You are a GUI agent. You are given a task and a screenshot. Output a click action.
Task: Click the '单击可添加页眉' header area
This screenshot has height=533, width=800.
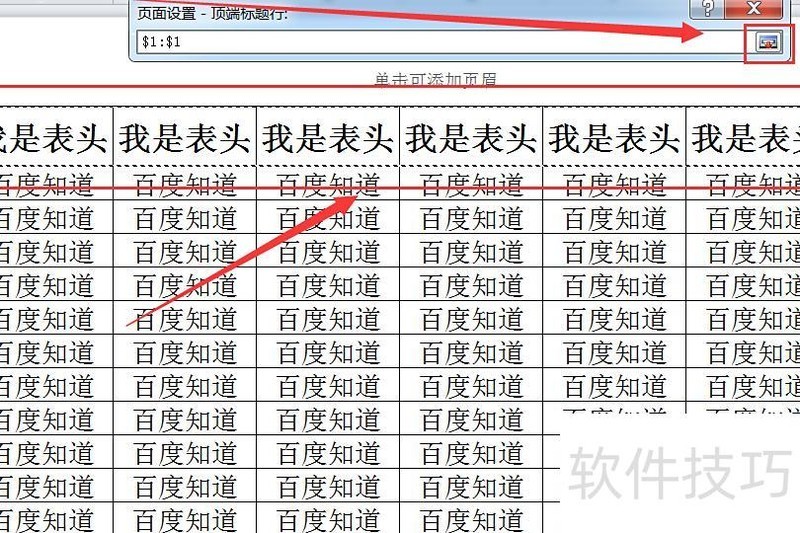[435, 80]
